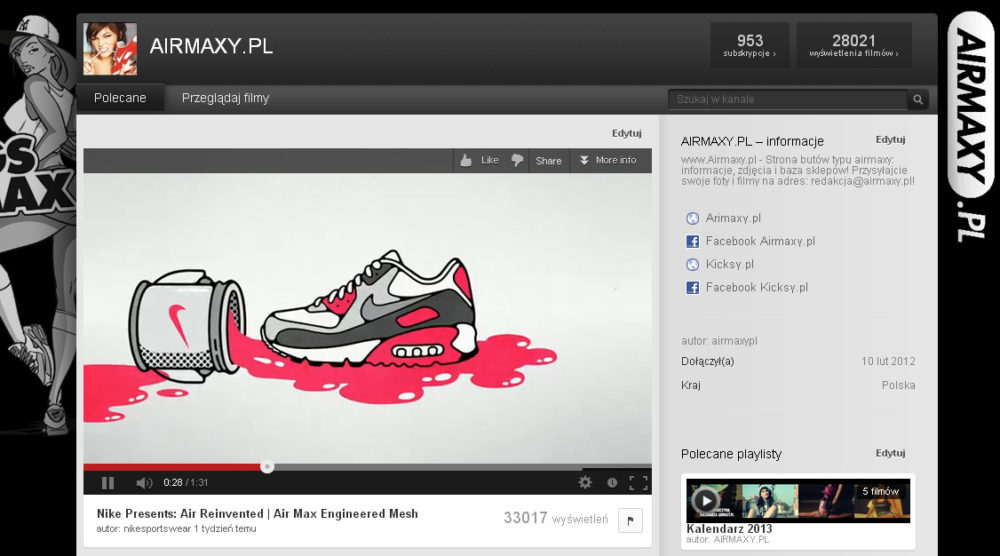Click the flag report icon
The height and width of the screenshot is (556, 1000).
click(630, 520)
